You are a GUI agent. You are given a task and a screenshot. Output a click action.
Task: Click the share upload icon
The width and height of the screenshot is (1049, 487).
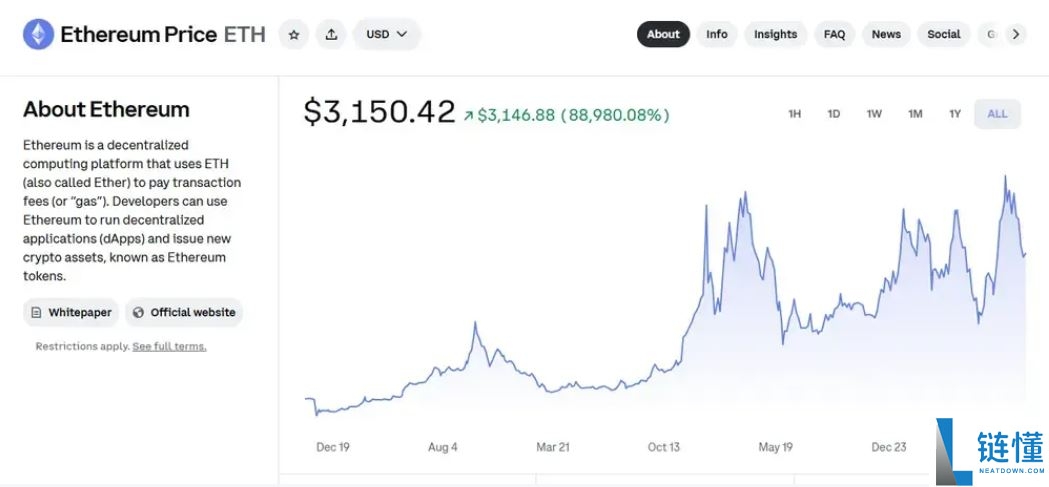click(331, 34)
